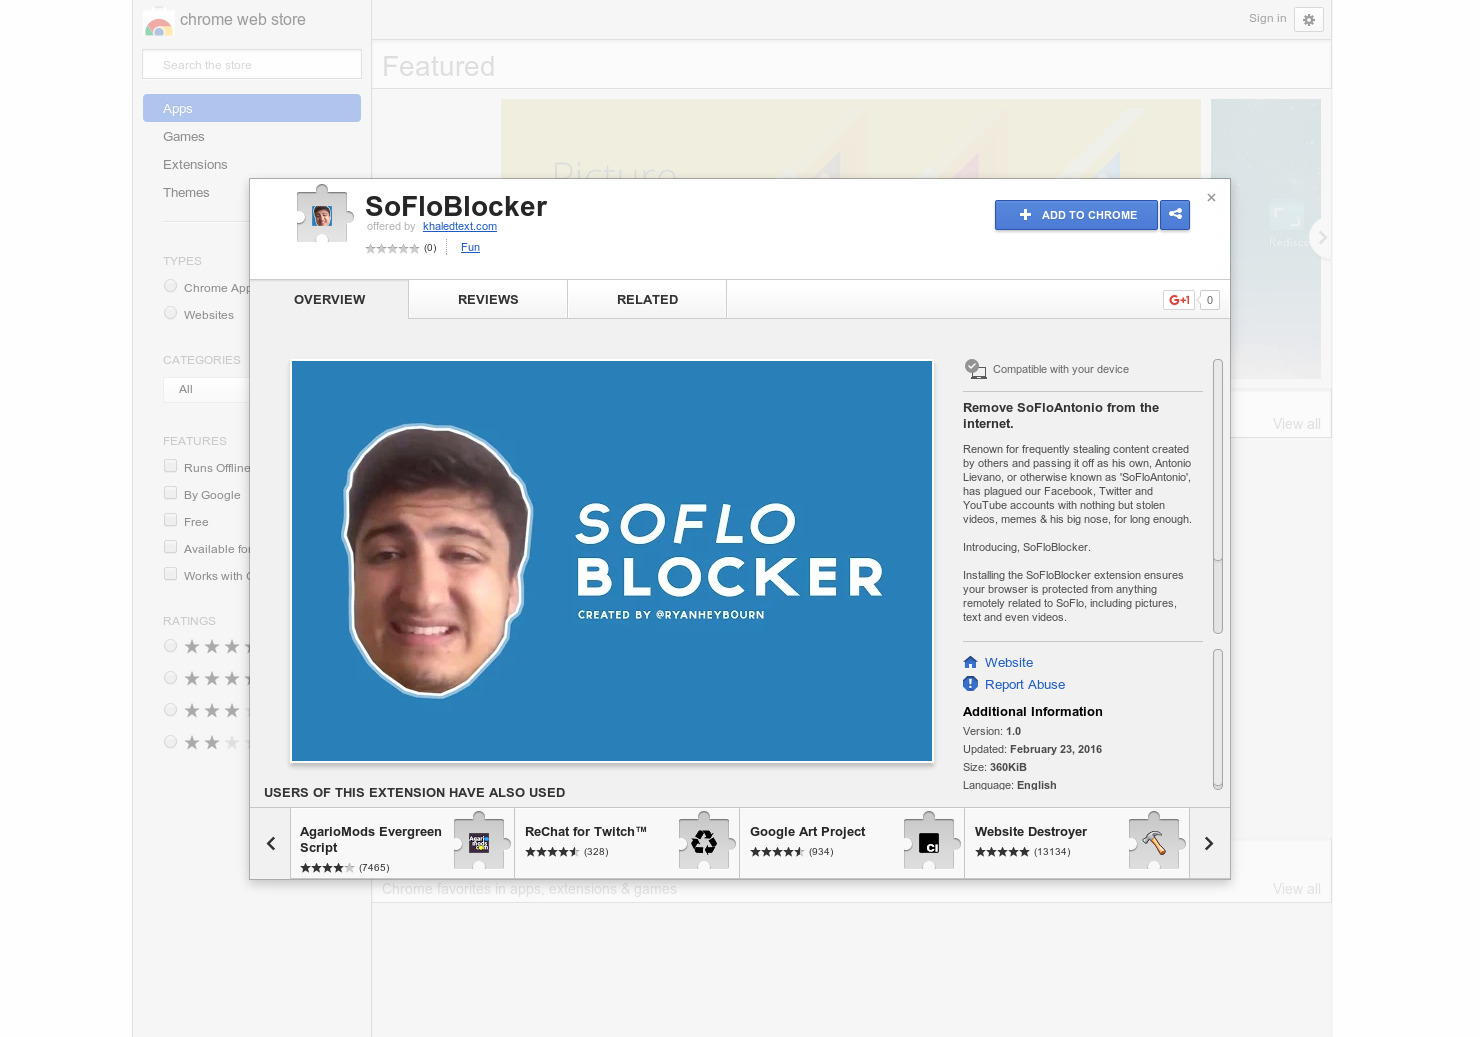Switch to the Reviews tab
Screen dimensions: 1480x1037
click(488, 299)
